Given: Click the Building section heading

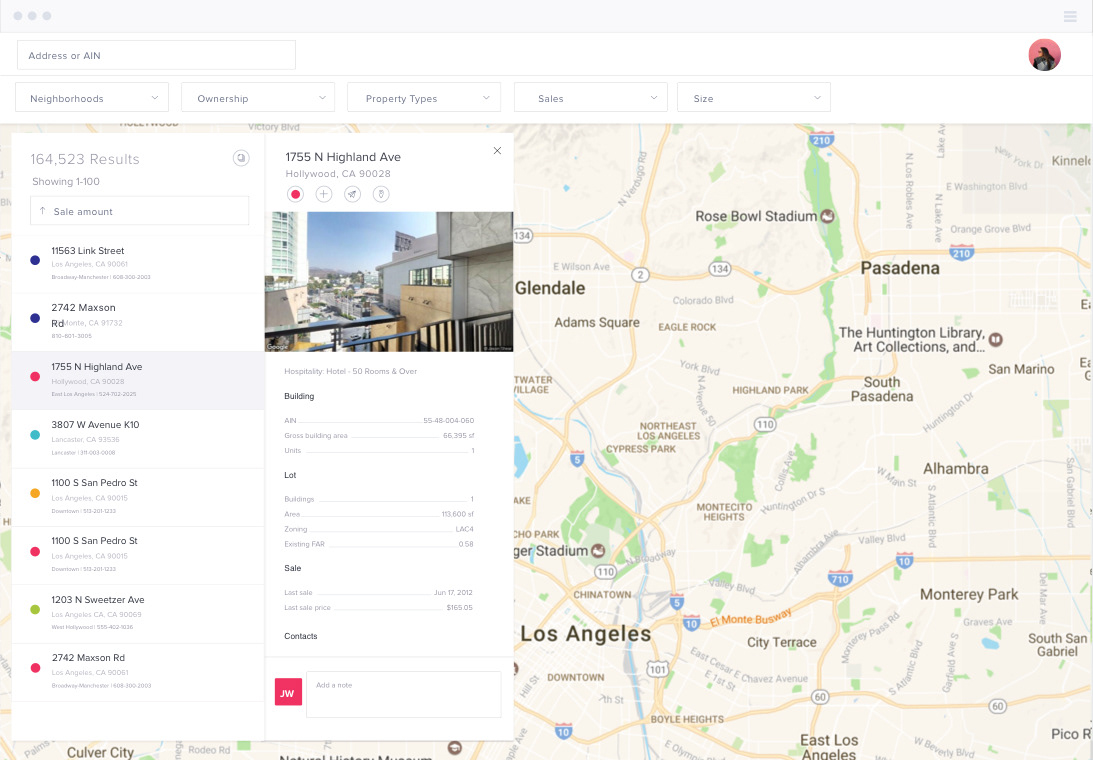Looking at the screenshot, I should pyautogui.click(x=299, y=396).
